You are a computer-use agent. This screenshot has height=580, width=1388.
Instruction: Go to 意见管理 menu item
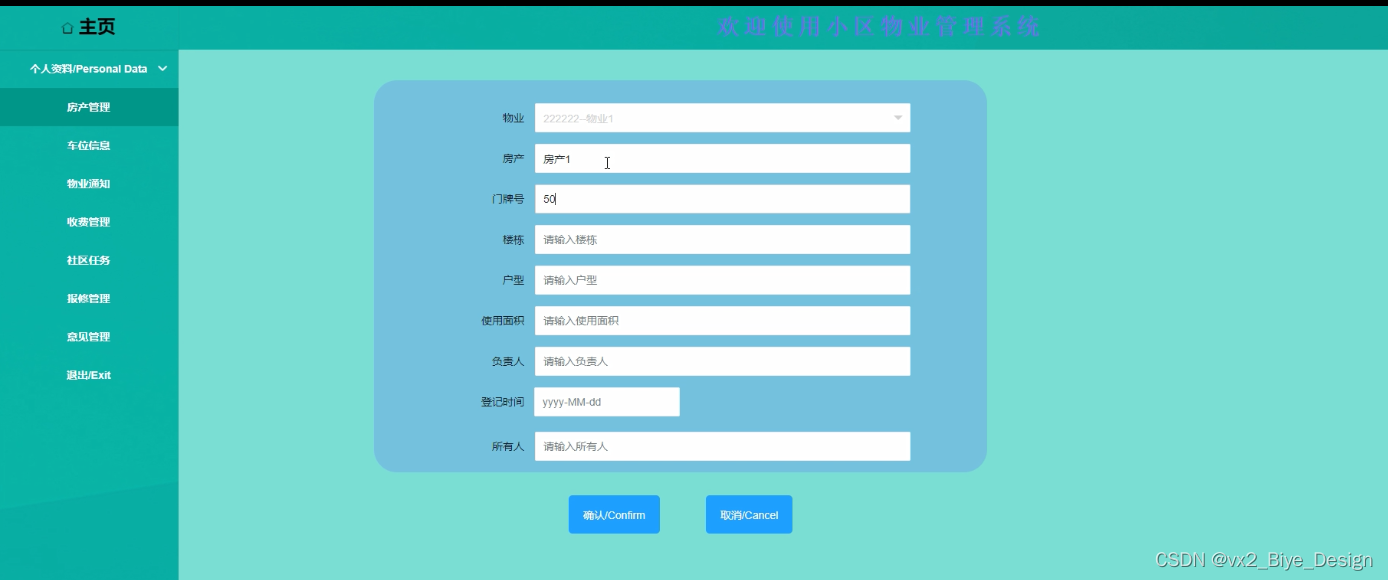click(x=89, y=337)
